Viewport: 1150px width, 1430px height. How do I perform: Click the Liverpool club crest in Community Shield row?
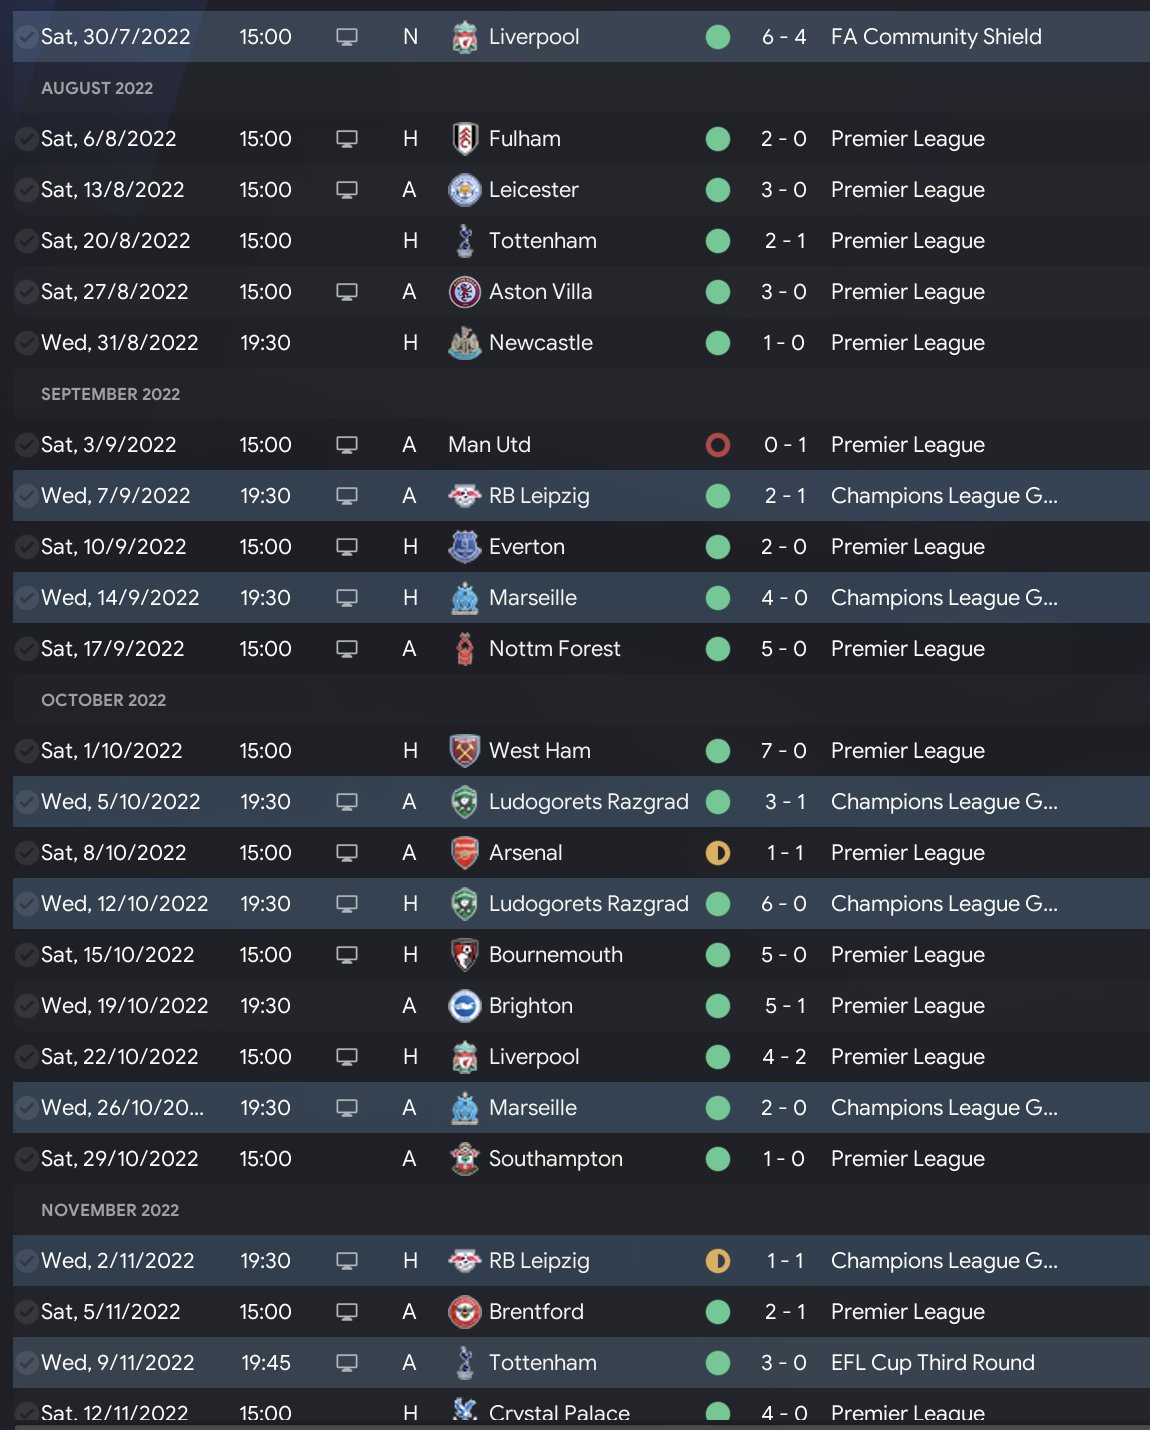[464, 37]
